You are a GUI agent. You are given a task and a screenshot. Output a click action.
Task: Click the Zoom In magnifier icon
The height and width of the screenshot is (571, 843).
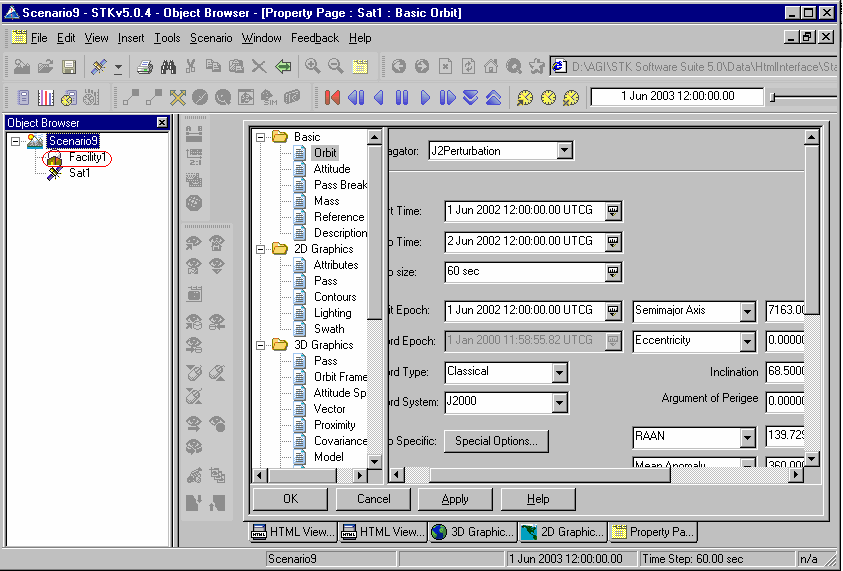(x=312, y=67)
